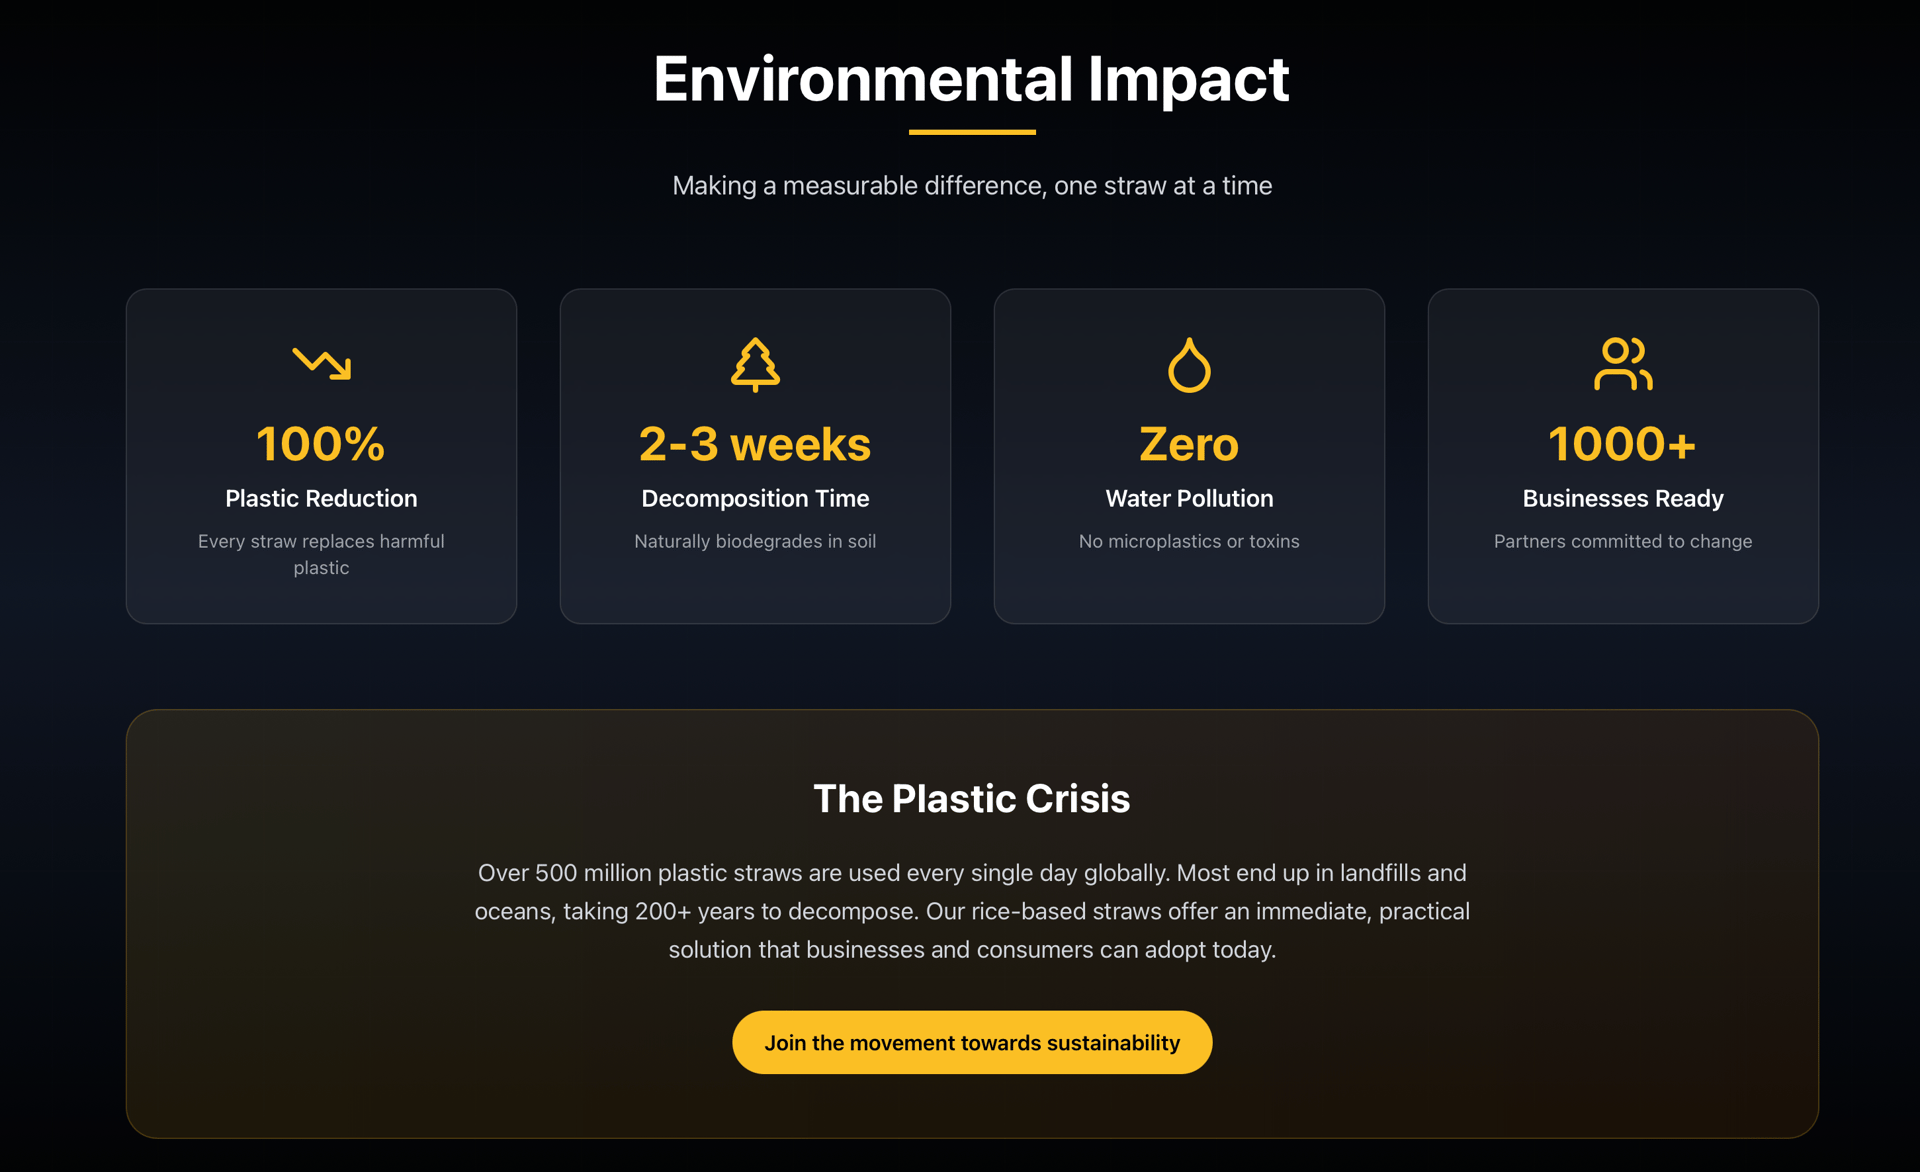Click the Businesses Ready card title
The width and height of the screenshot is (1920, 1172).
(1622, 498)
